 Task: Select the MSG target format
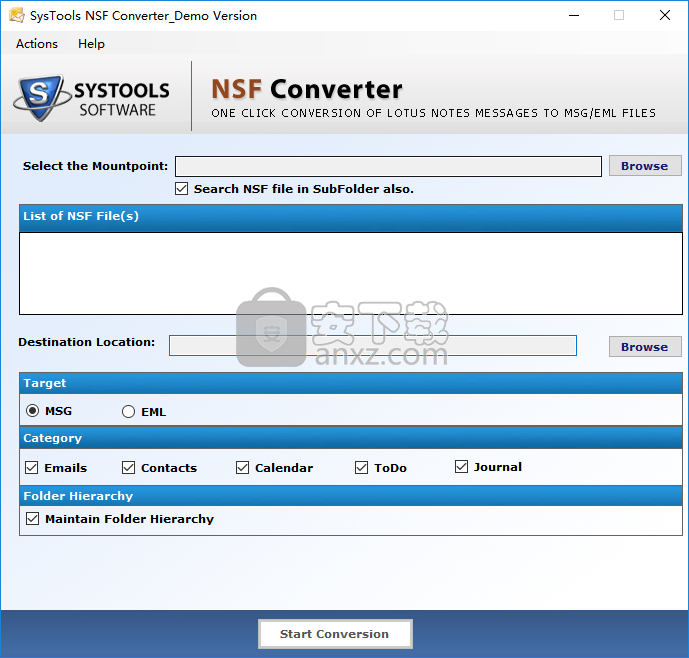coord(33,411)
